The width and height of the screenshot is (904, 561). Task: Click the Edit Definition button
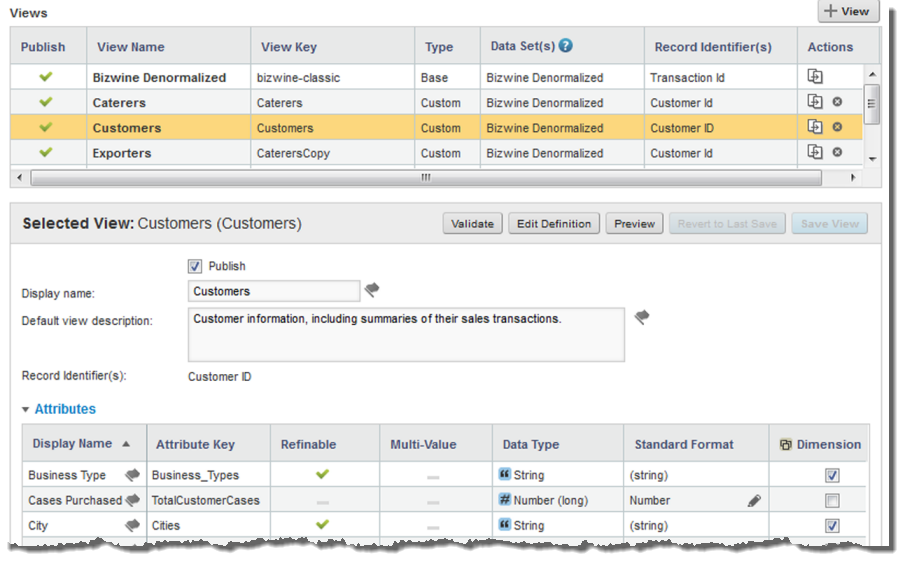click(x=554, y=224)
